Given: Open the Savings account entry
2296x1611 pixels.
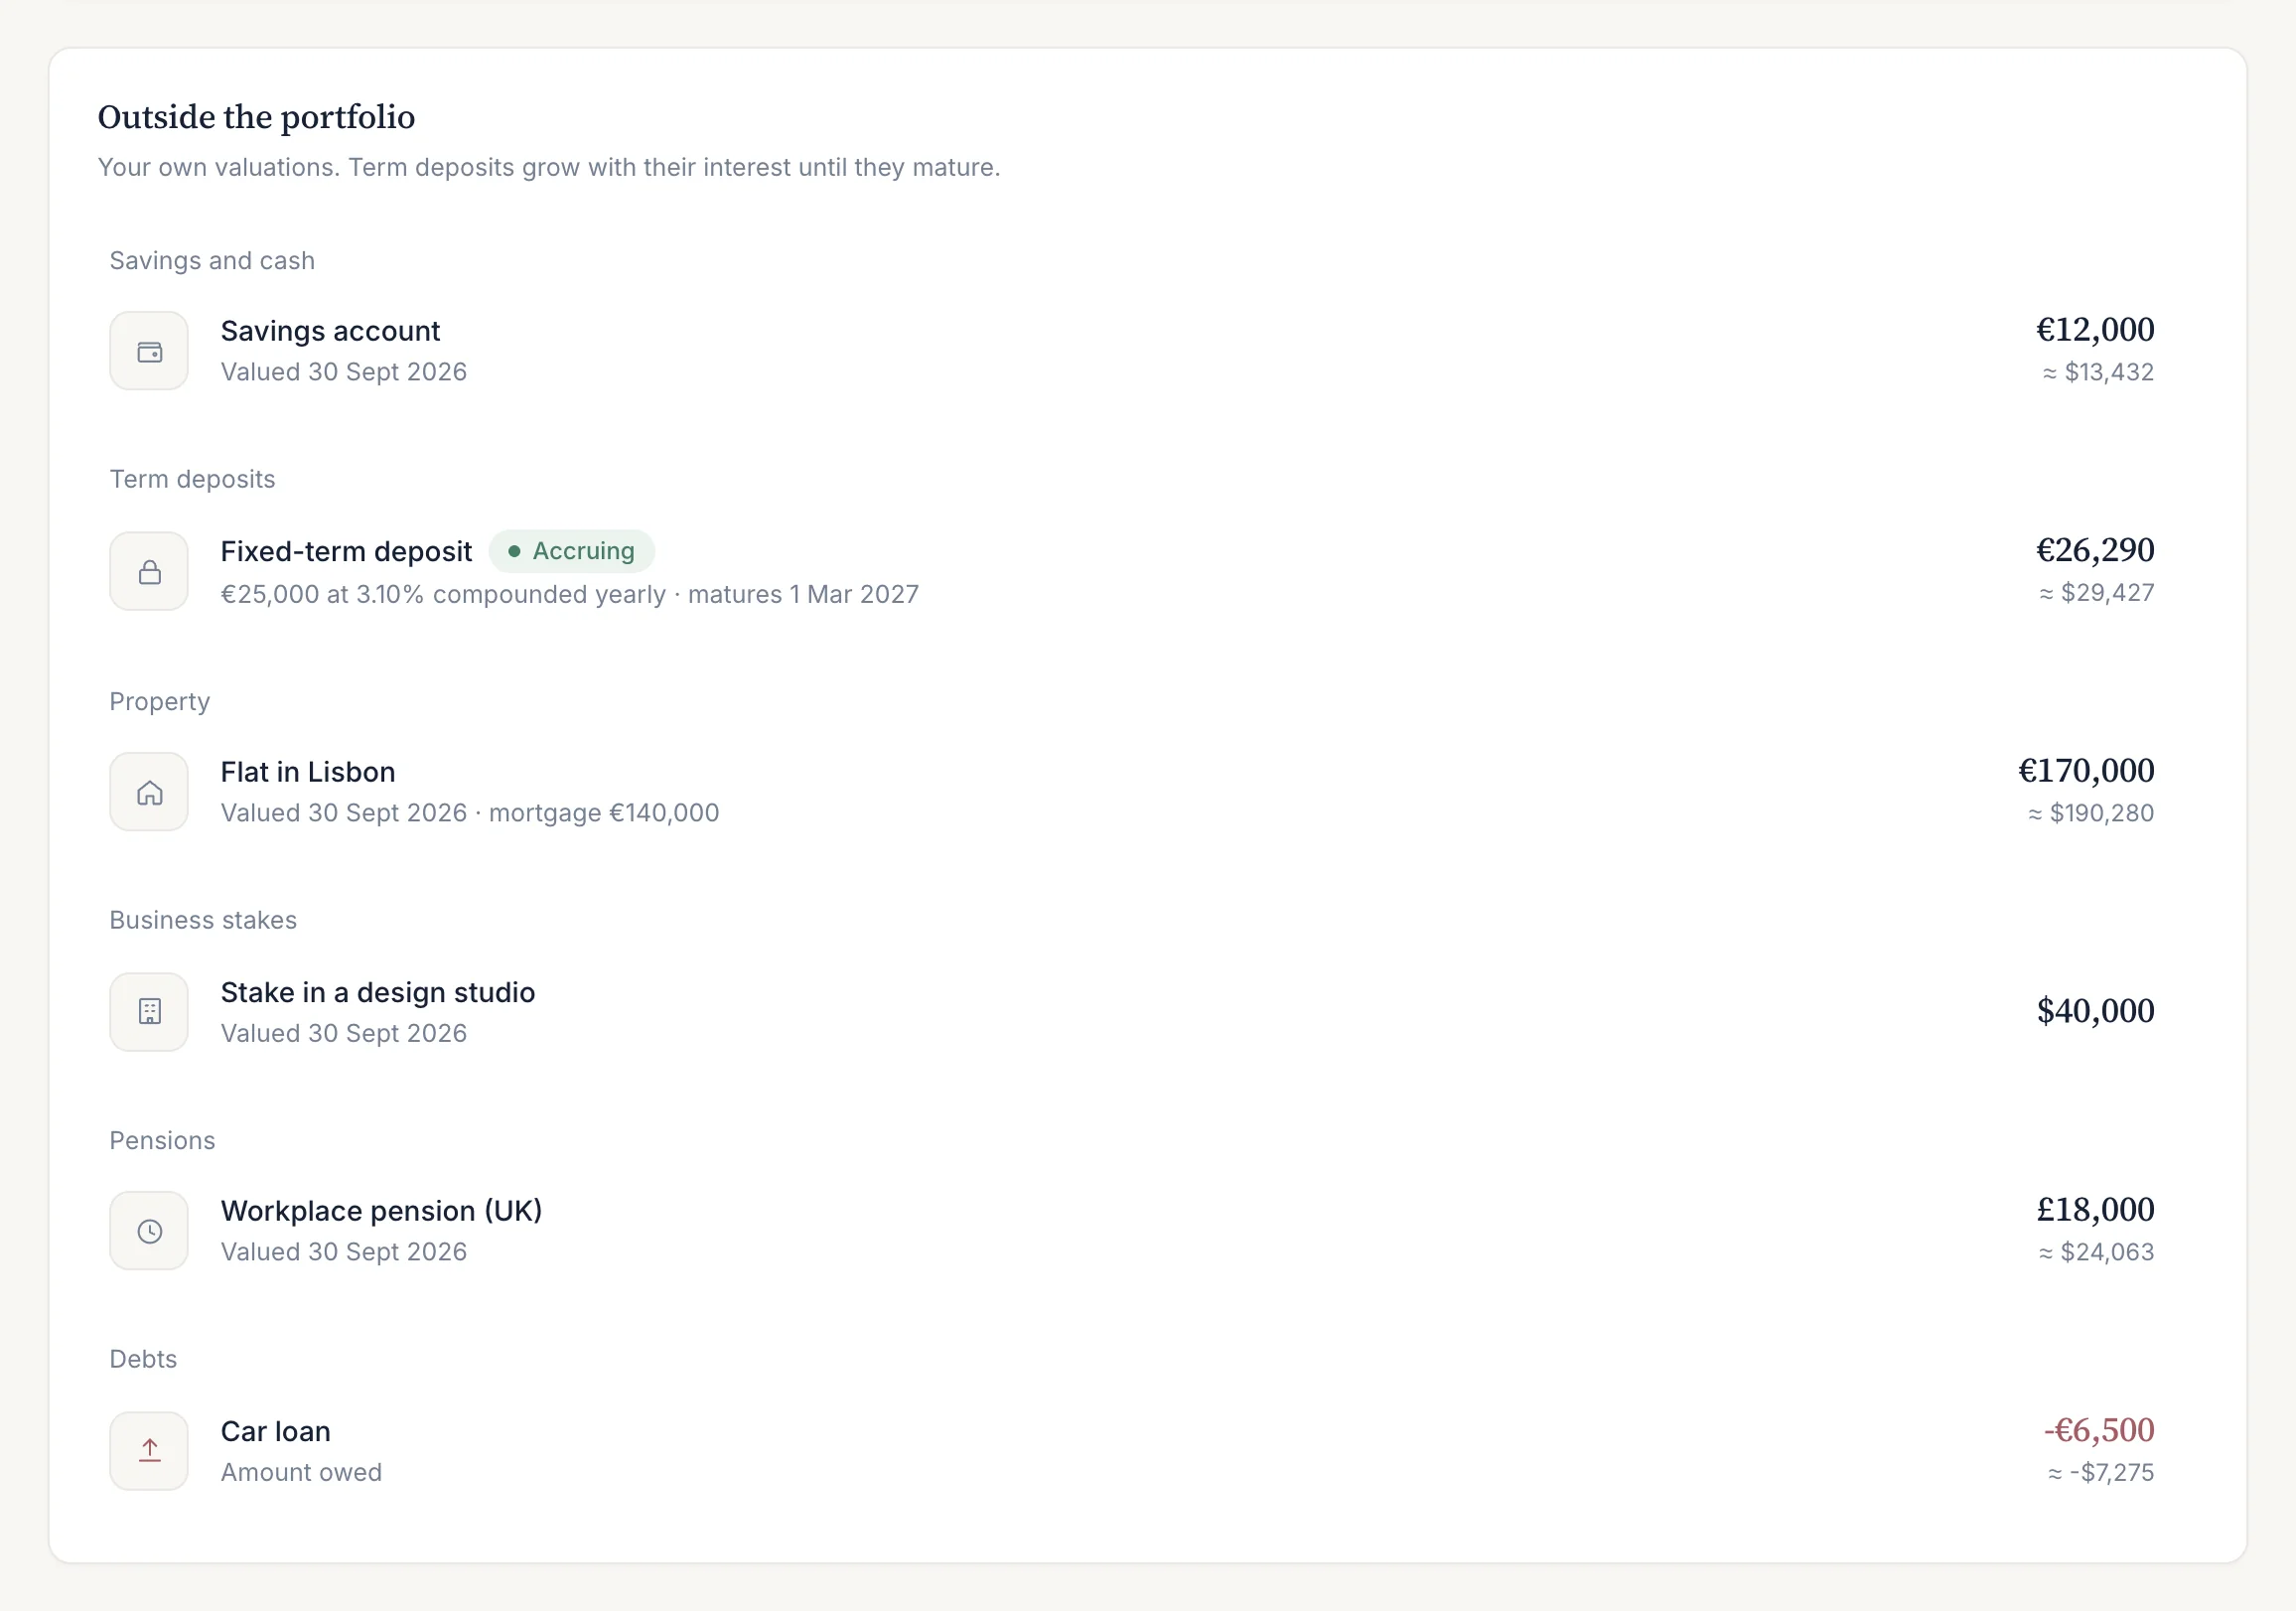Looking at the screenshot, I should 330,331.
